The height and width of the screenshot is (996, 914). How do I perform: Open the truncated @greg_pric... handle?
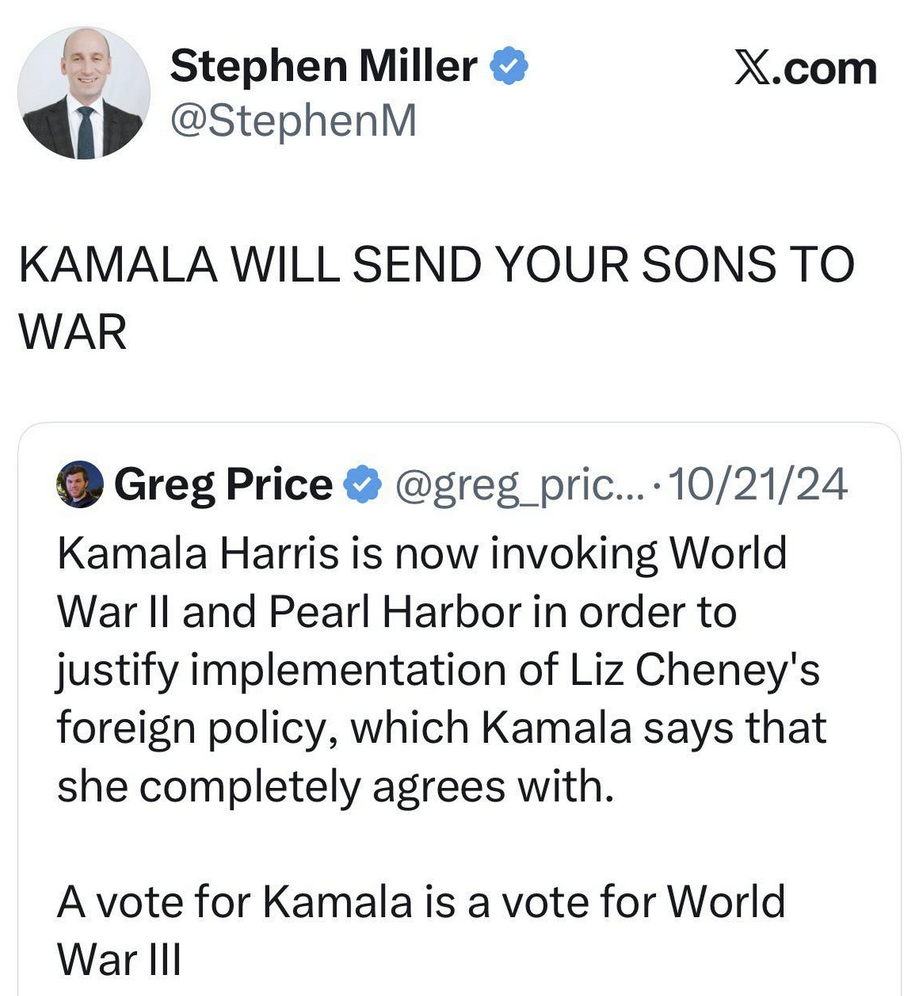coord(517,486)
